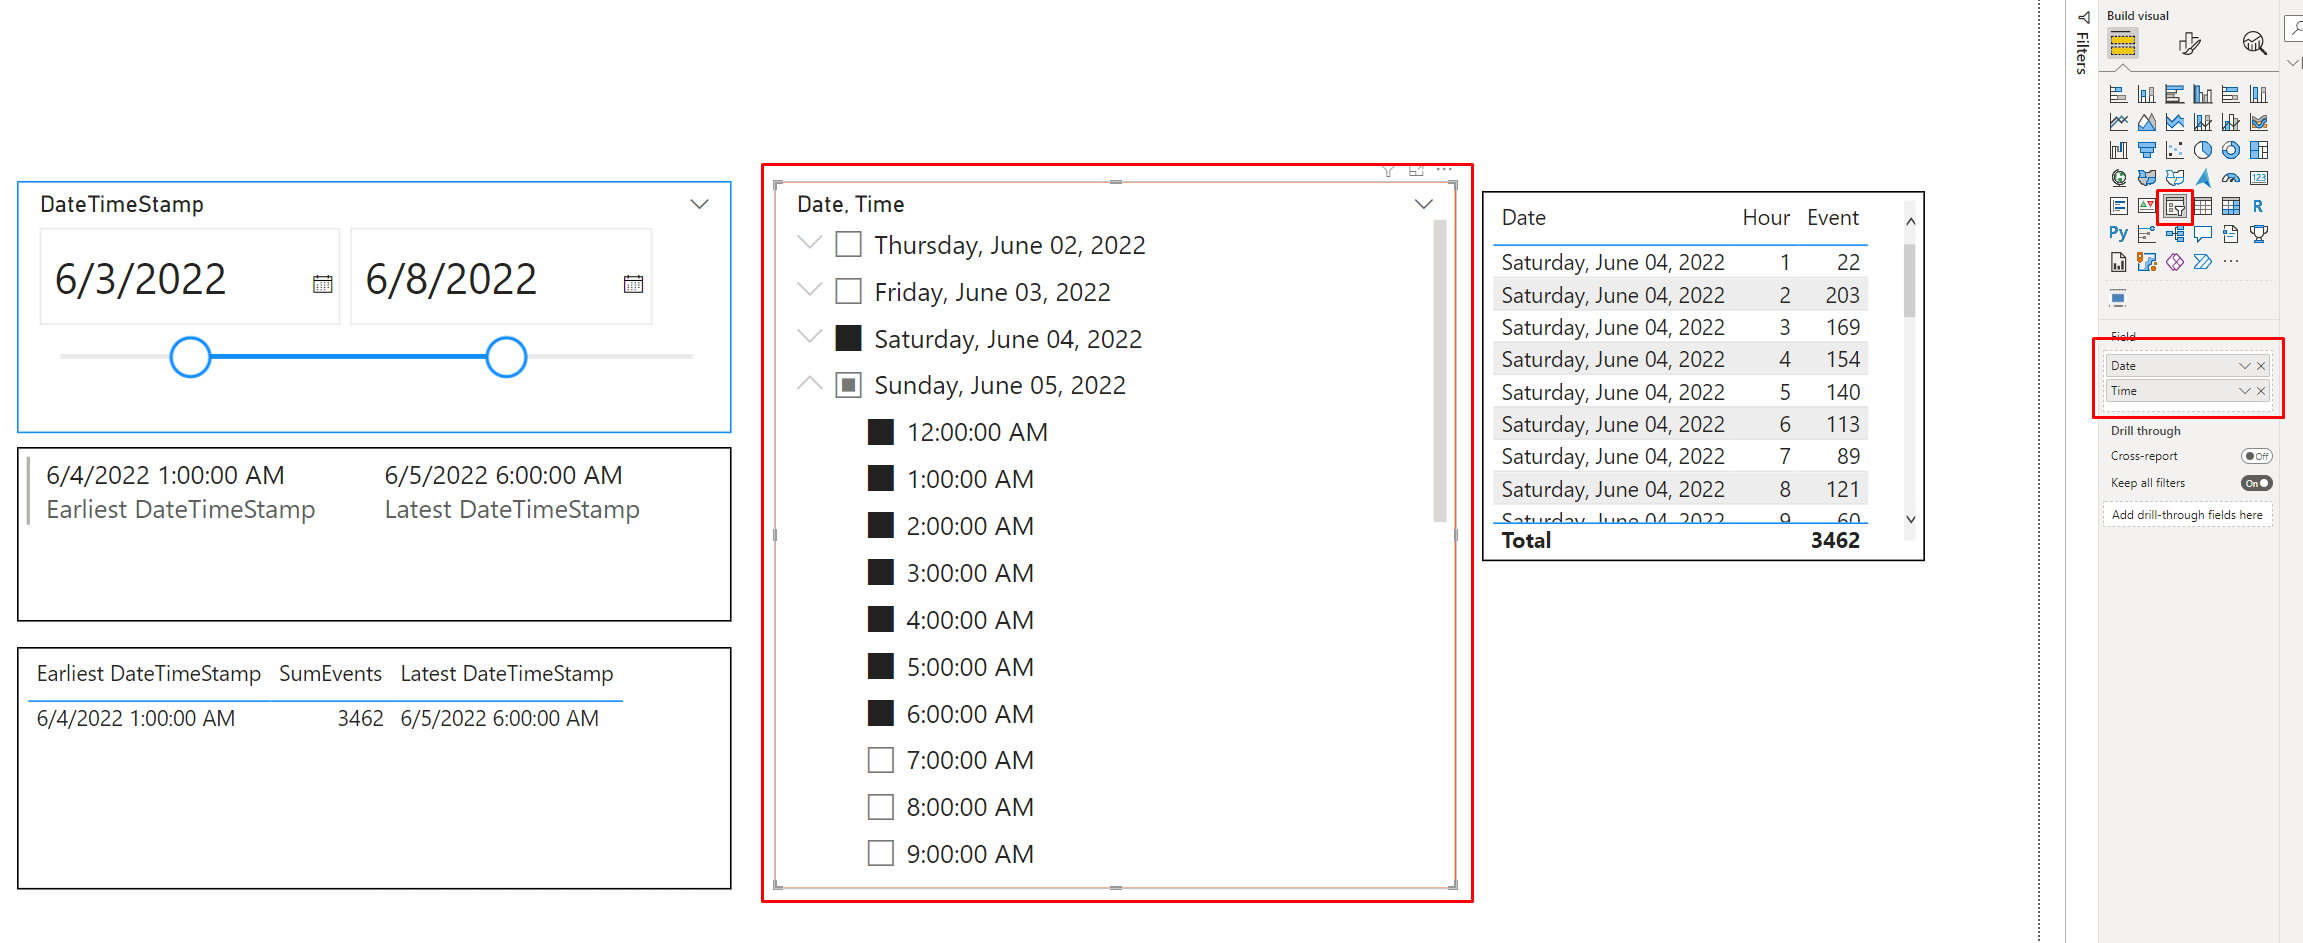Open the start date calendar picker
2303x943 pixels.
point(322,284)
